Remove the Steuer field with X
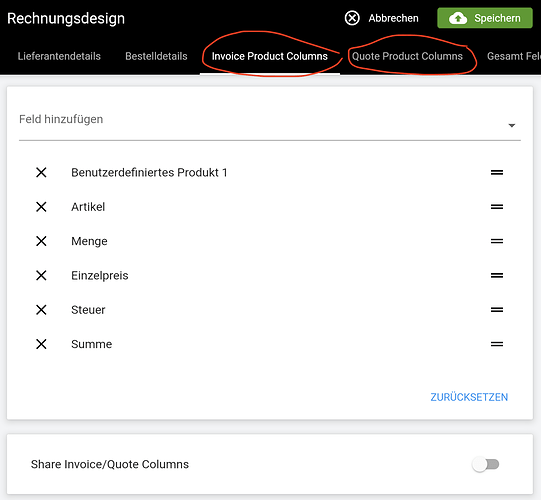 tap(41, 310)
